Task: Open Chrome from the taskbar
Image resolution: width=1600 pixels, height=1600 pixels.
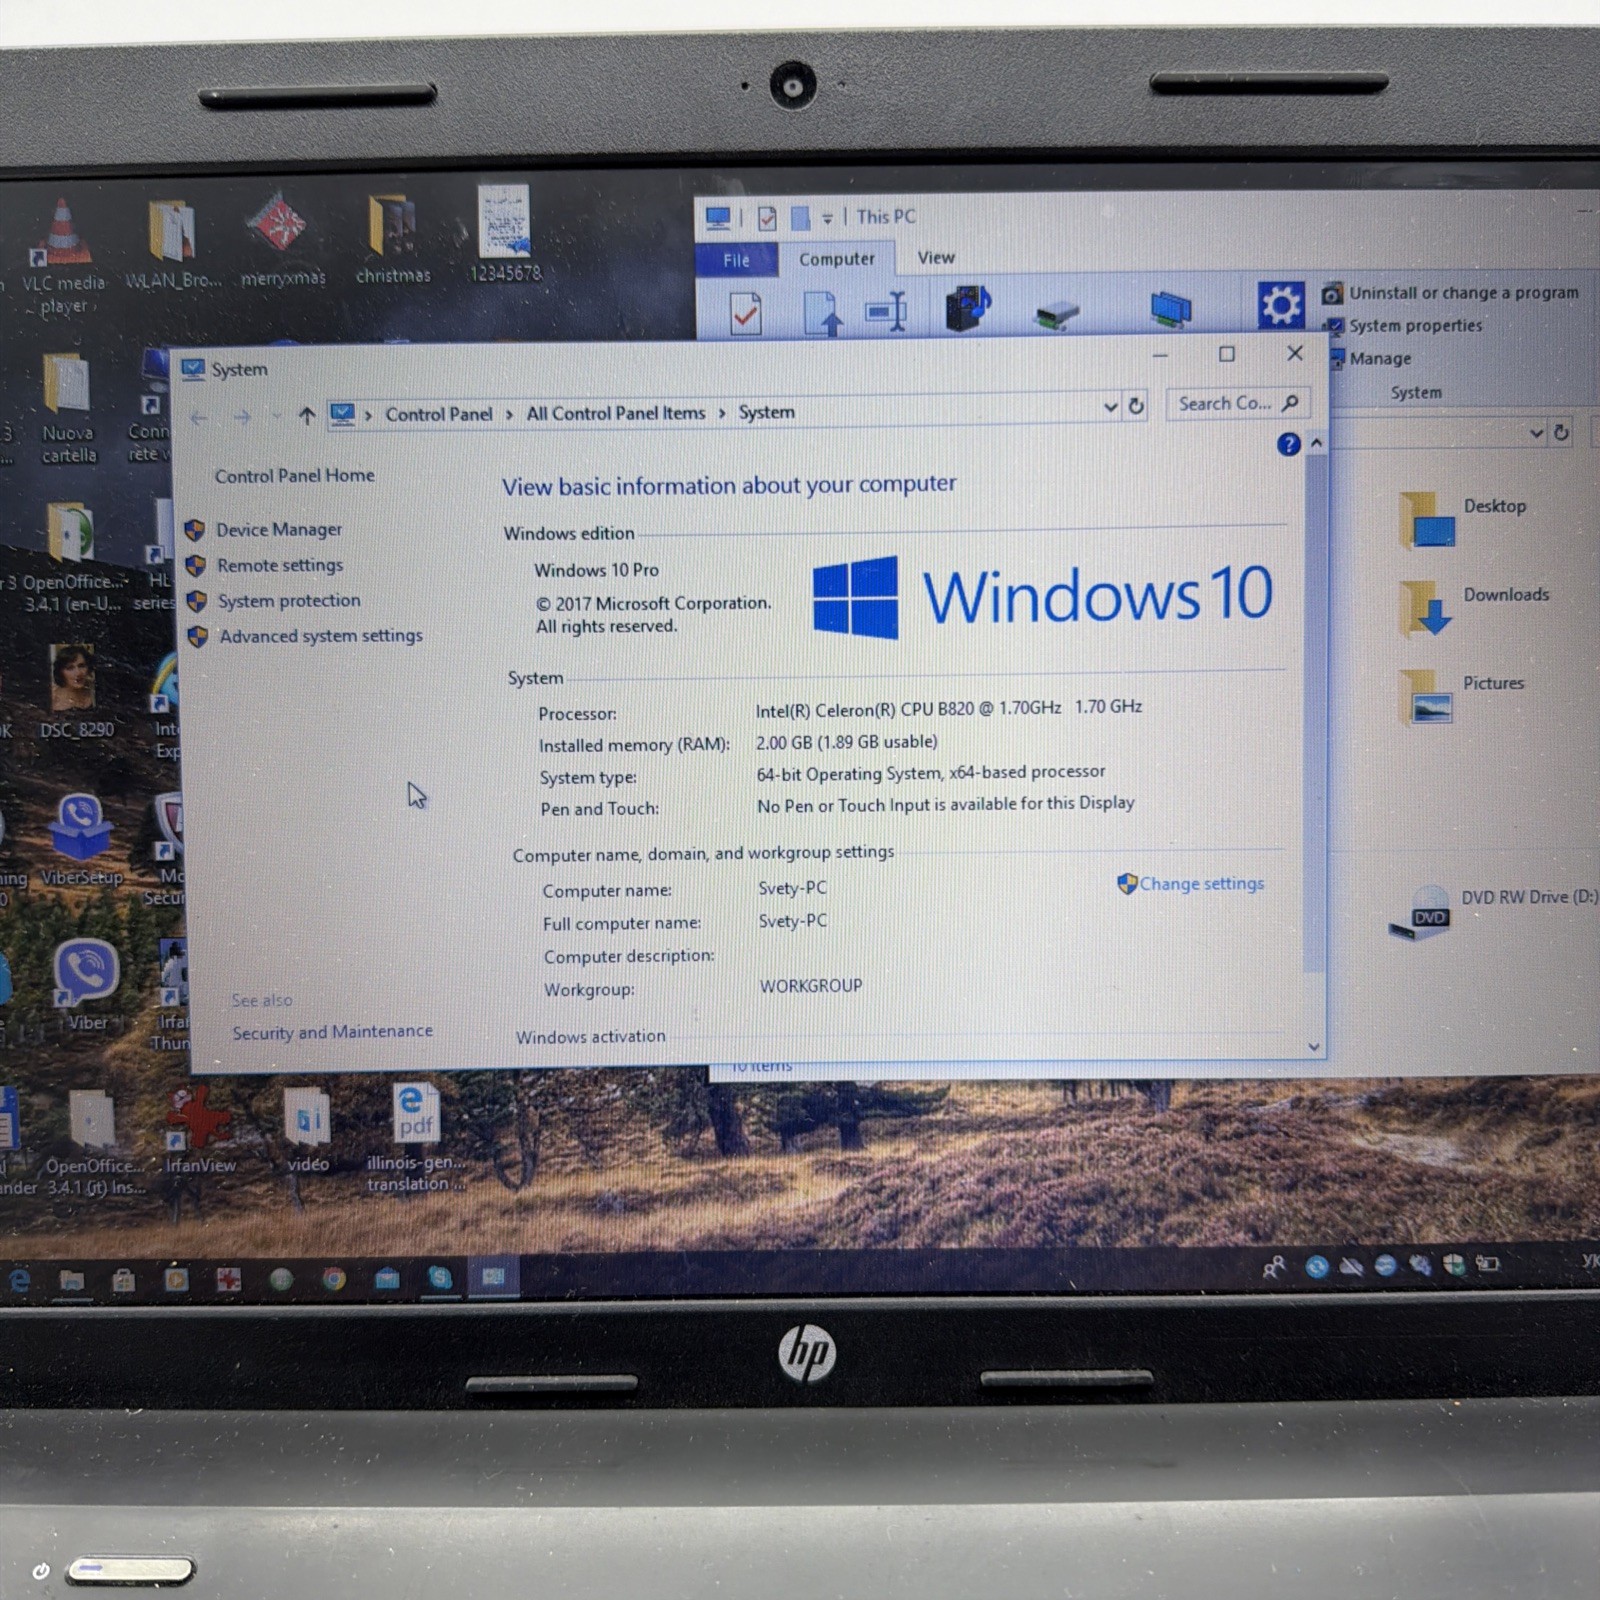Action: 333,1279
